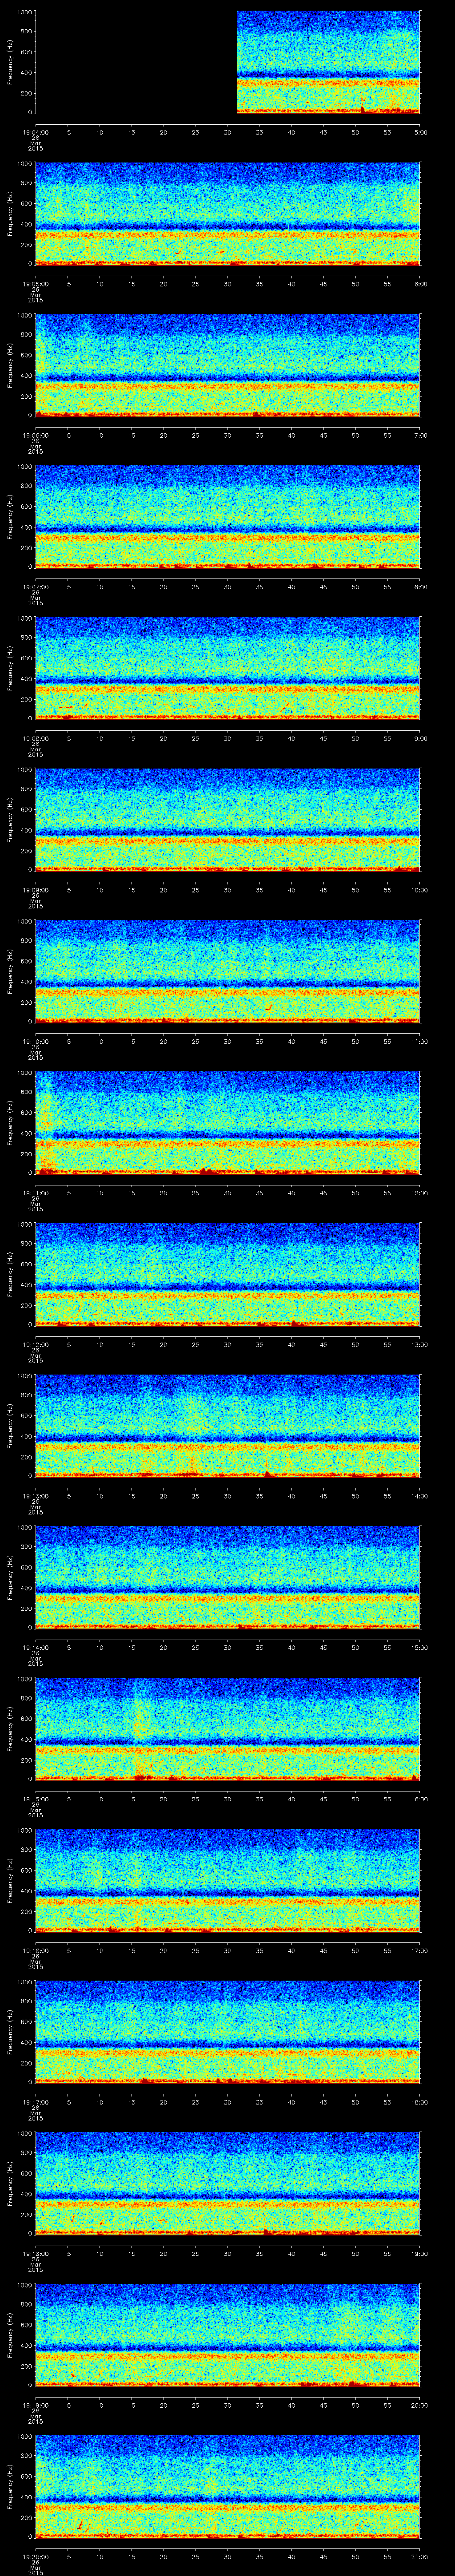
Task: Click the 19:20:00 start time label
Action: 35,2558
